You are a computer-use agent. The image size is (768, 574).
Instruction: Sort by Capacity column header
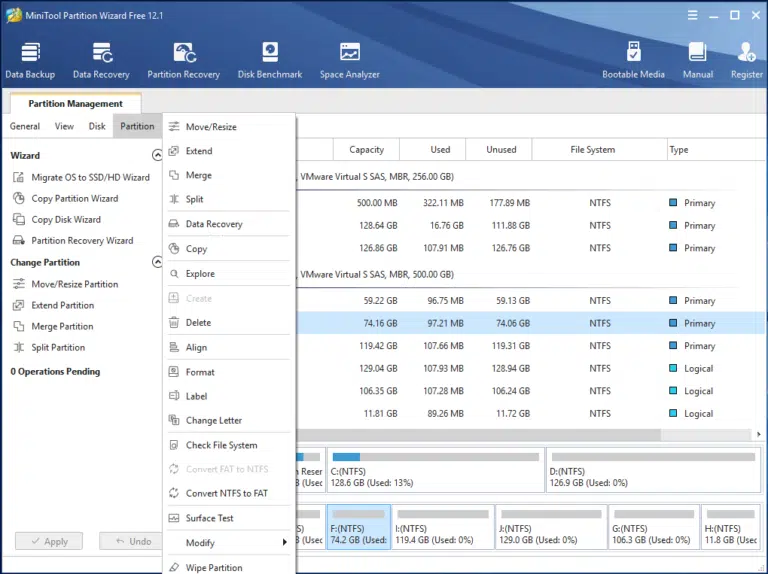tap(366, 149)
